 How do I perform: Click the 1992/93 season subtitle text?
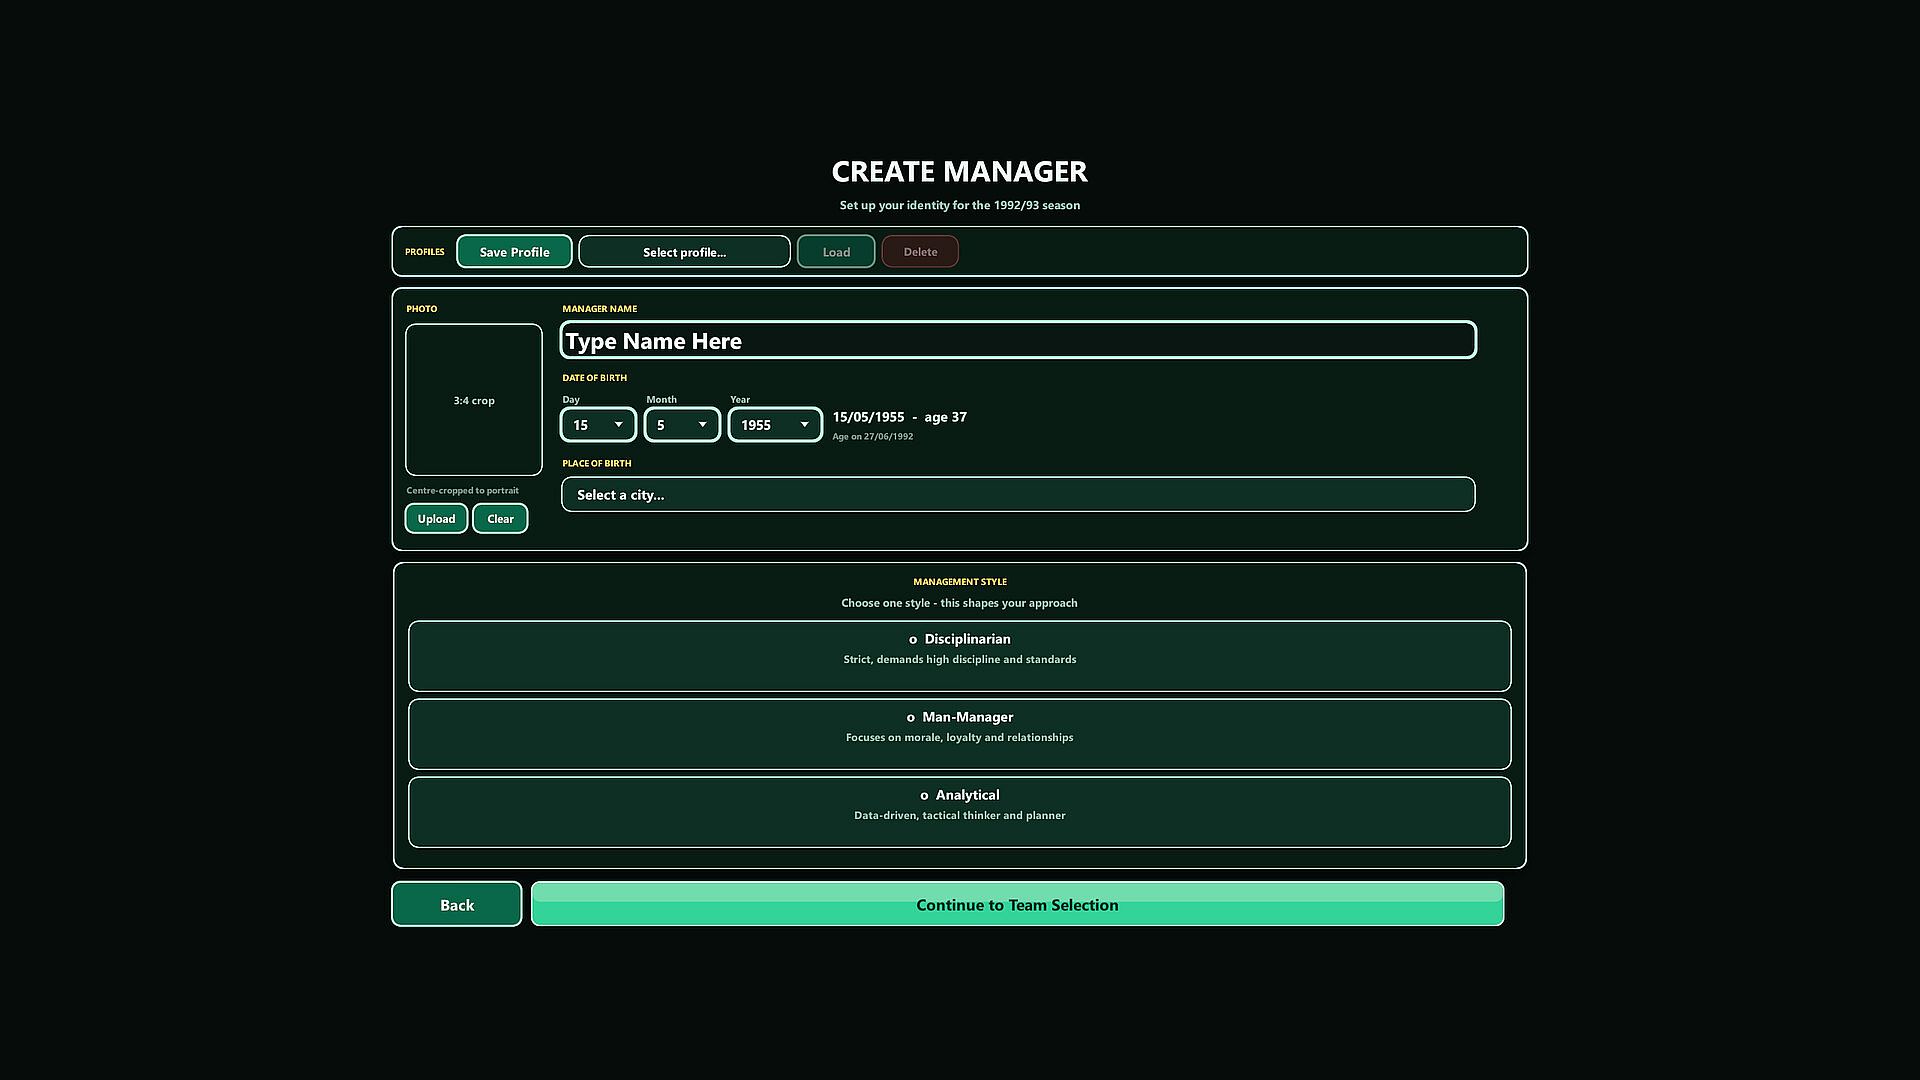pos(959,205)
